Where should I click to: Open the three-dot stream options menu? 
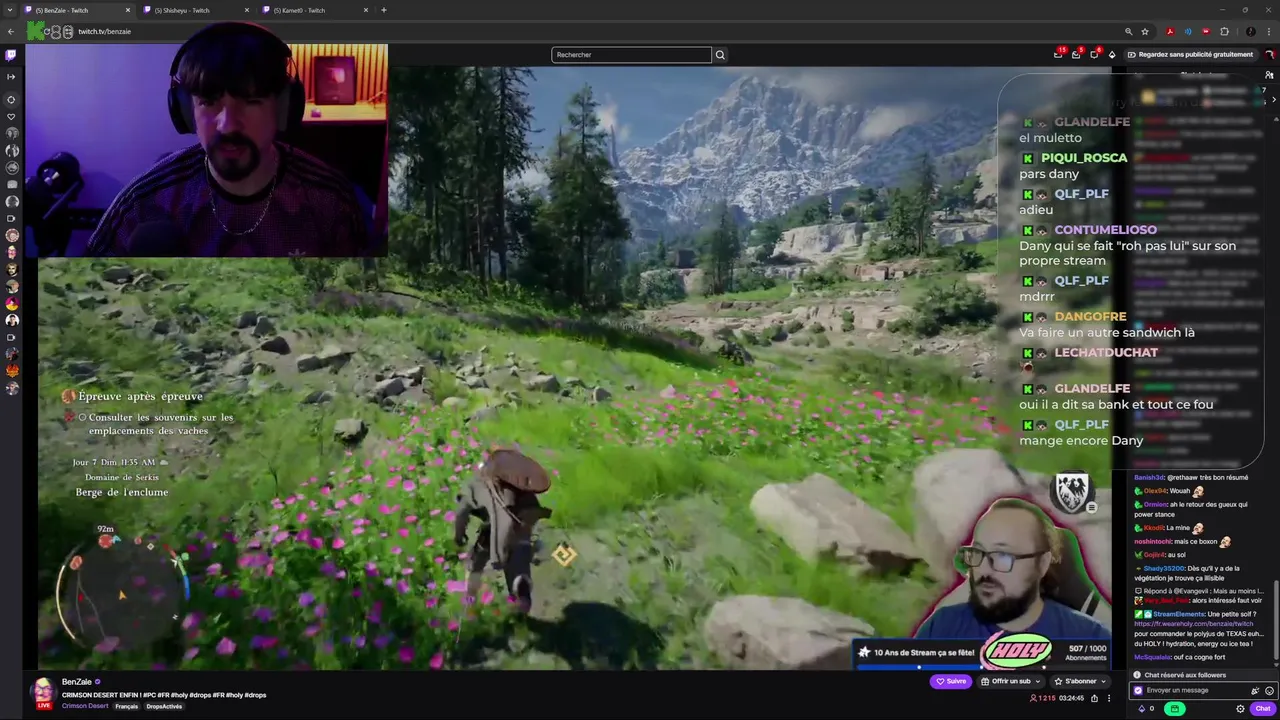click(x=1108, y=698)
